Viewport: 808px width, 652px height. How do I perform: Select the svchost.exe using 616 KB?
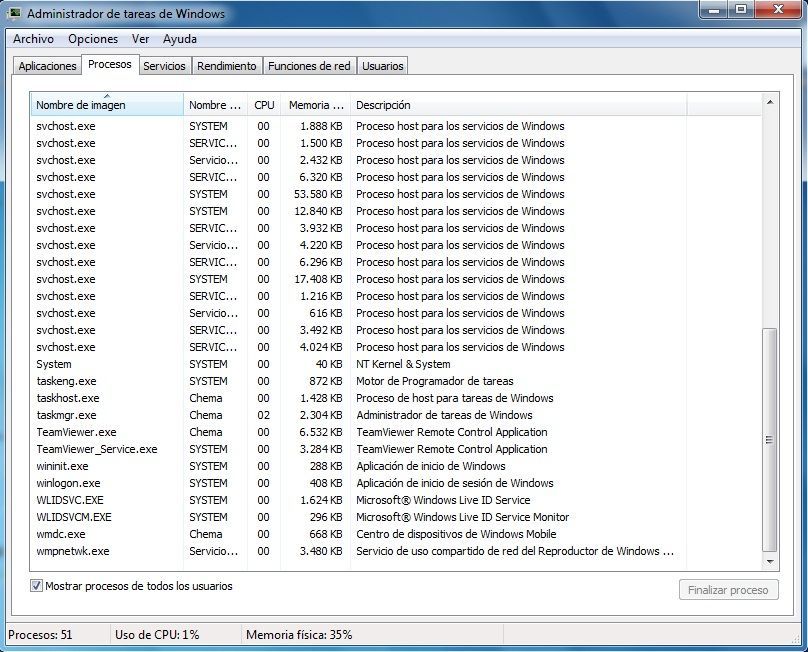coord(358,313)
